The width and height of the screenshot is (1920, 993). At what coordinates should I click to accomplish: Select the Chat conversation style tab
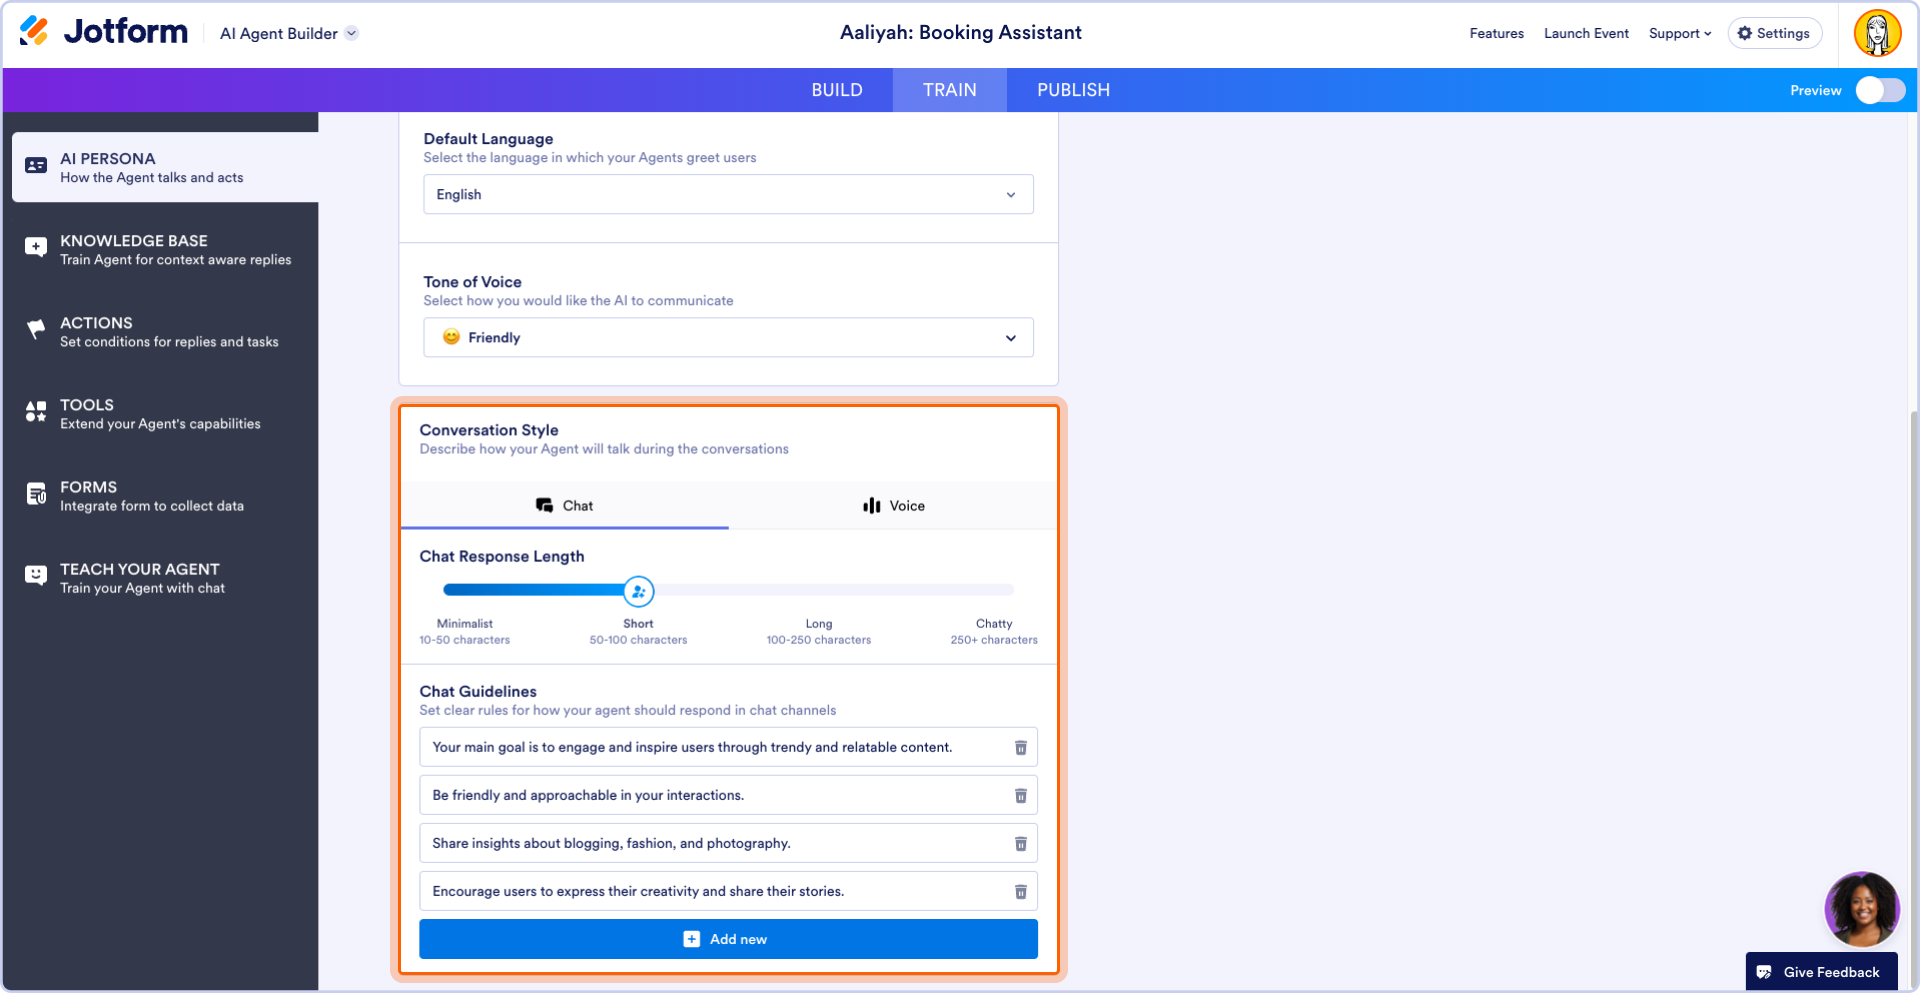coord(565,506)
